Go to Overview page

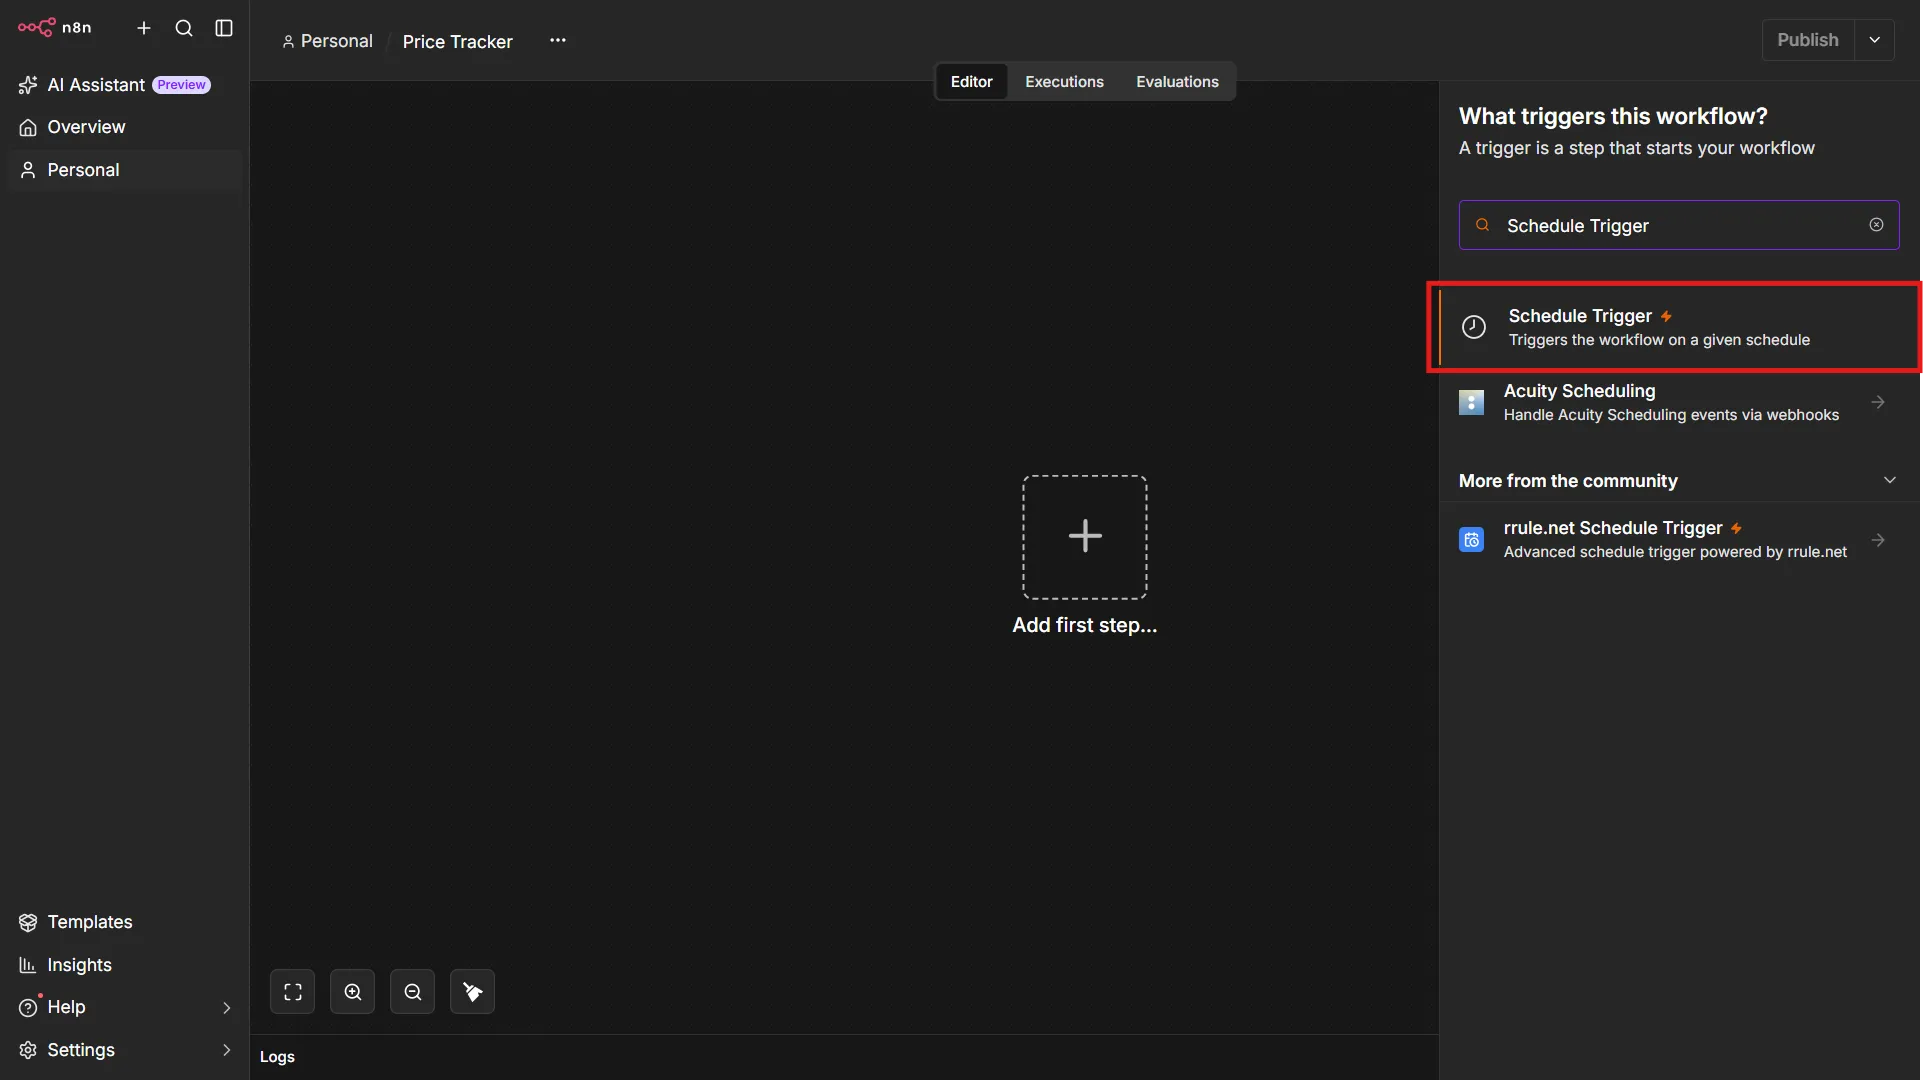tap(124, 127)
